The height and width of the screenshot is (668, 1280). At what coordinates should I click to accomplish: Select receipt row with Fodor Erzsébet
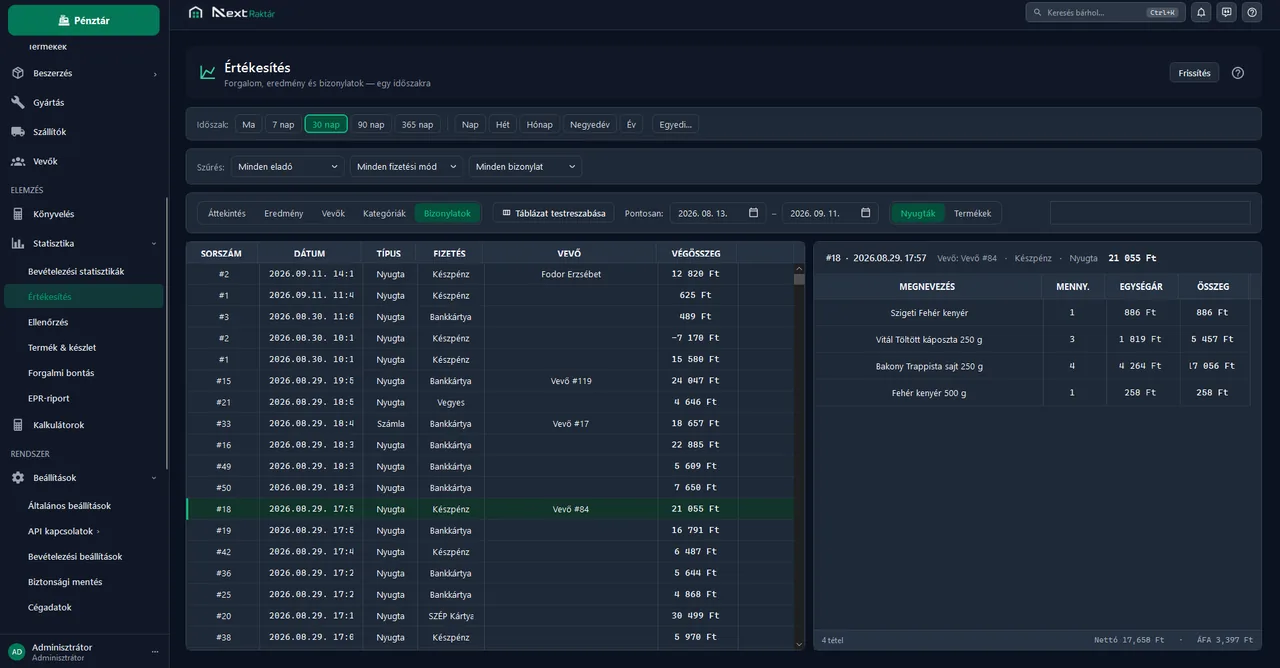coord(490,274)
